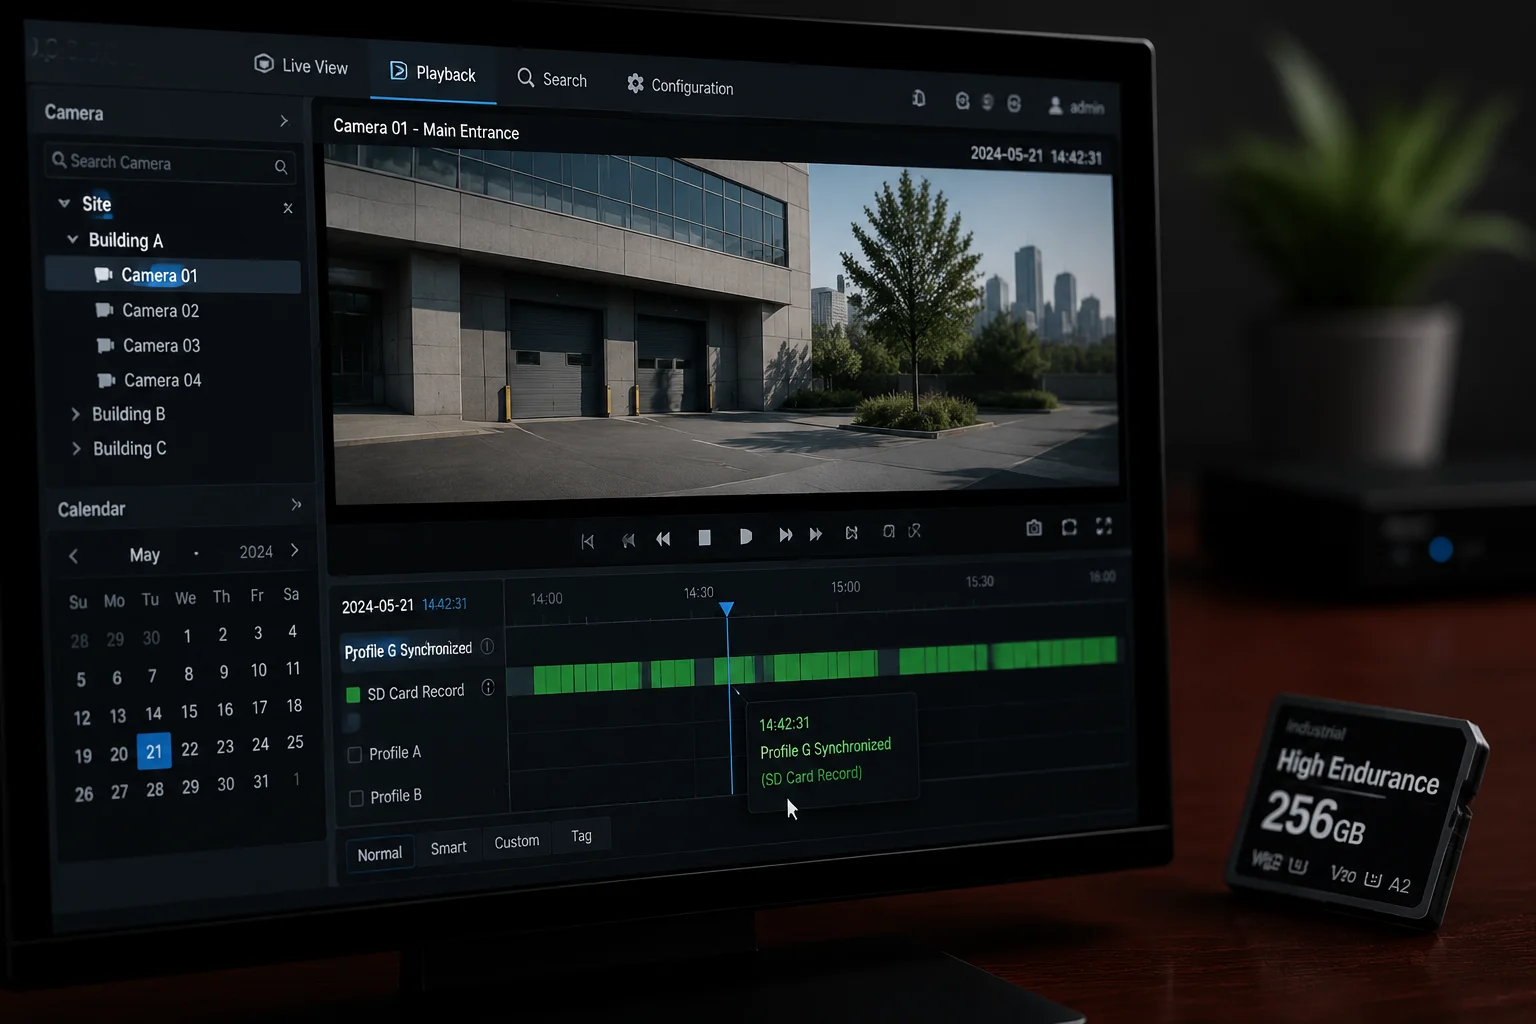This screenshot has width=1536, height=1024.
Task: Click the Profile G Synchronized row label
Action: pyautogui.click(x=408, y=650)
